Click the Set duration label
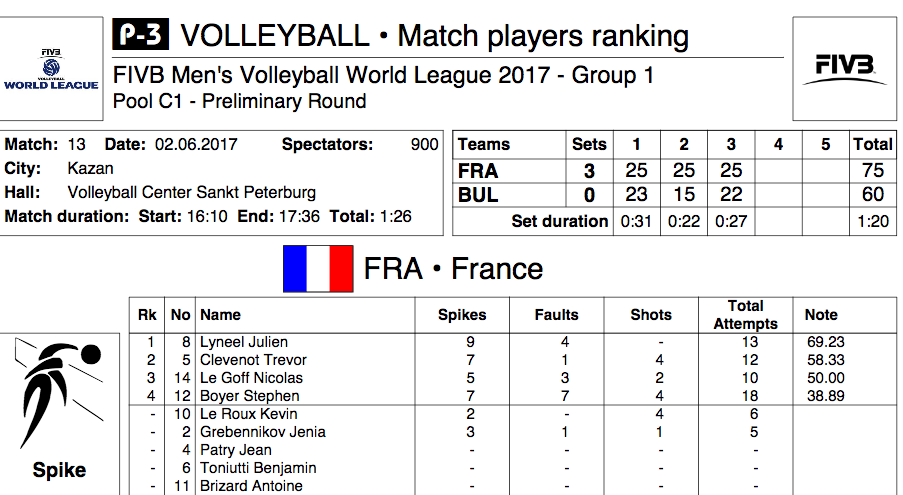The height and width of the screenshot is (495, 903). pyautogui.click(x=559, y=221)
